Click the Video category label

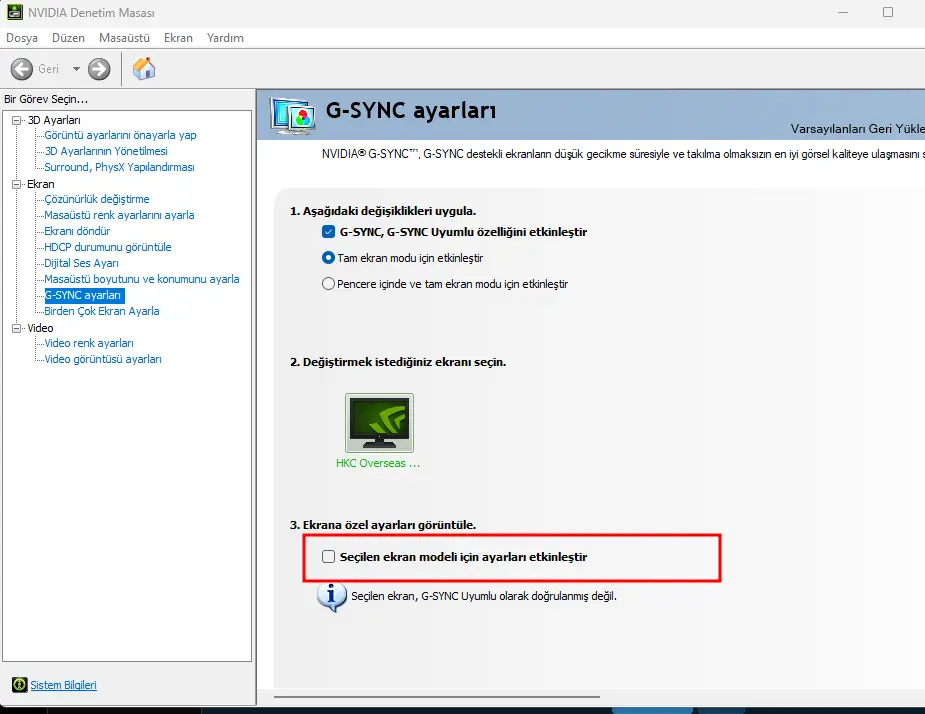click(40, 328)
